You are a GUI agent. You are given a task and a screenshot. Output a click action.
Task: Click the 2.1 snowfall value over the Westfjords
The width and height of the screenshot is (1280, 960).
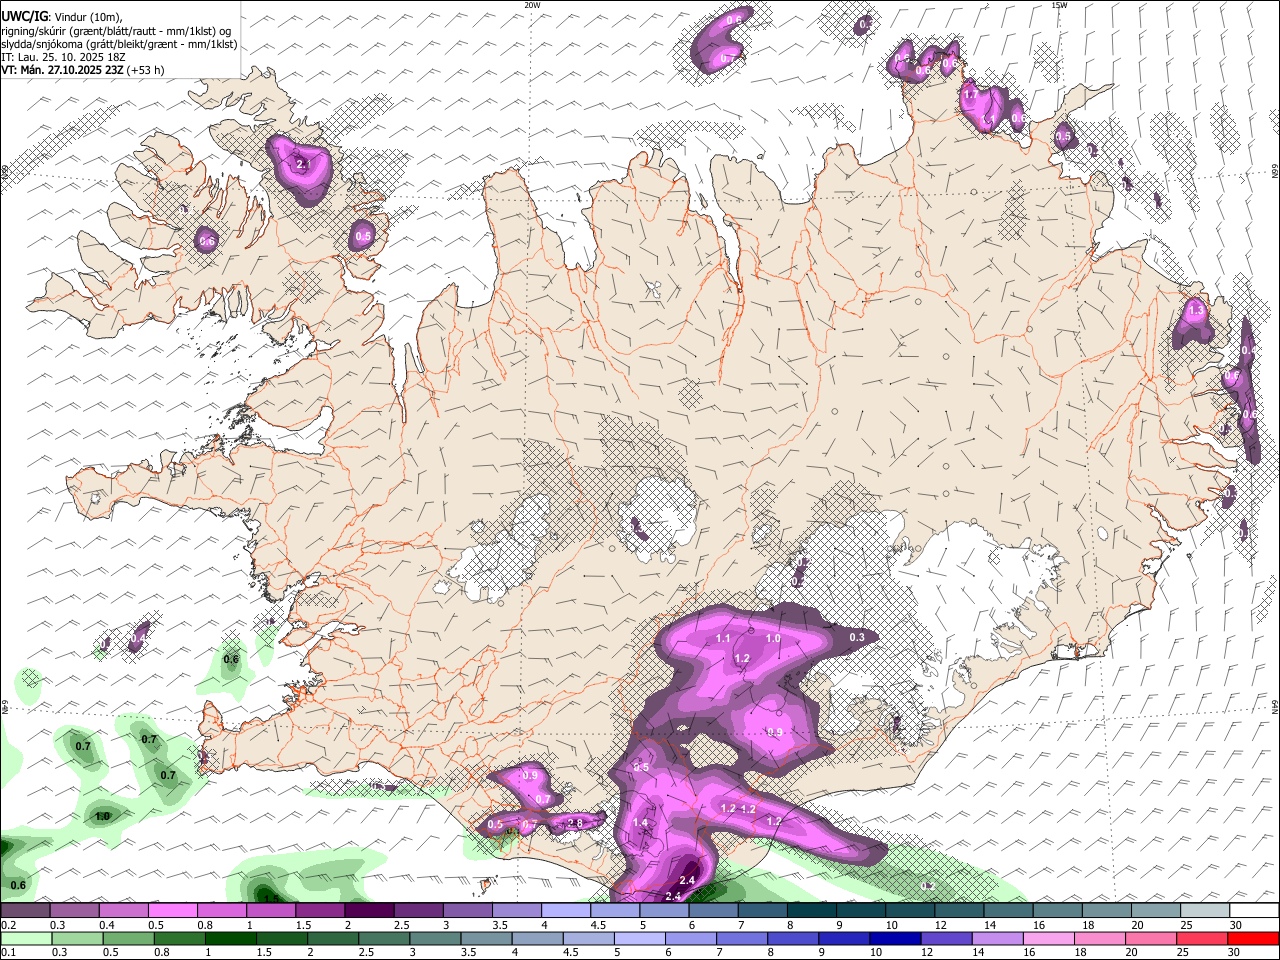point(305,164)
